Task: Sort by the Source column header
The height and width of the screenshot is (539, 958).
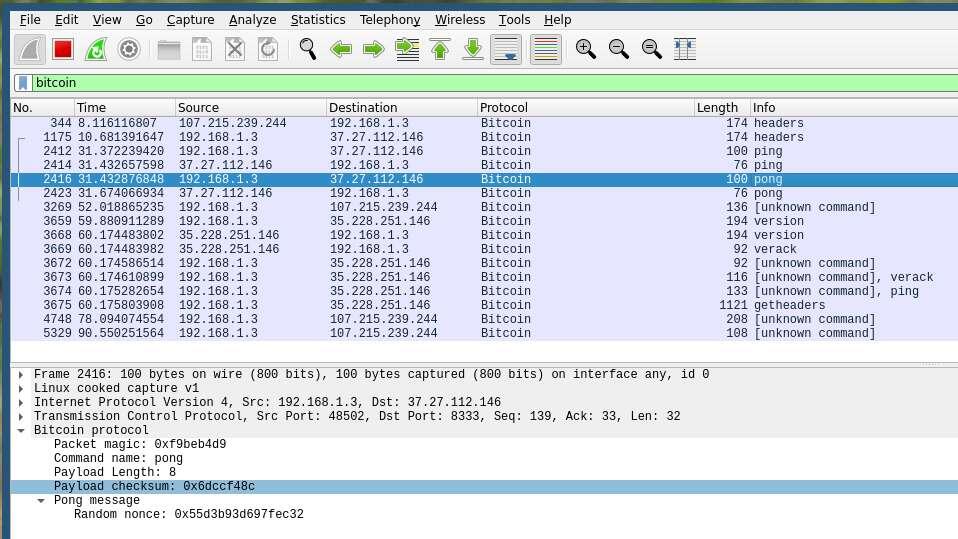Action: [x=250, y=108]
